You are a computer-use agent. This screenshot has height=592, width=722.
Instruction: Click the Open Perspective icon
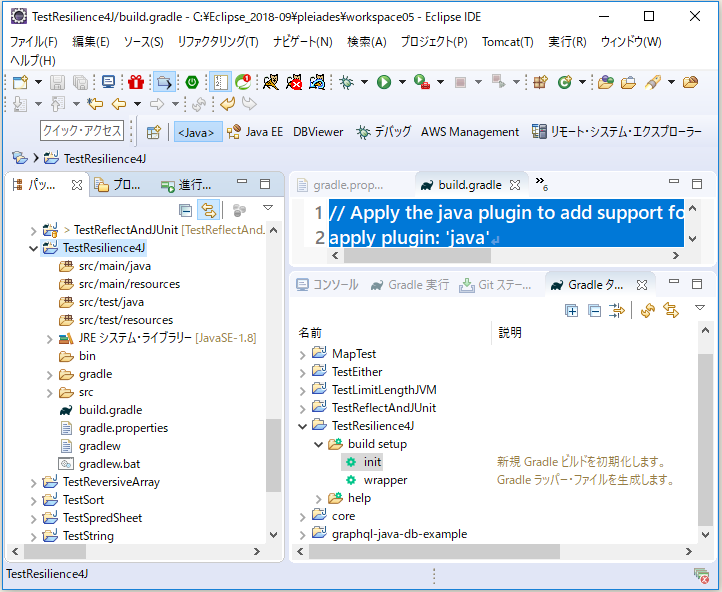tap(153, 132)
